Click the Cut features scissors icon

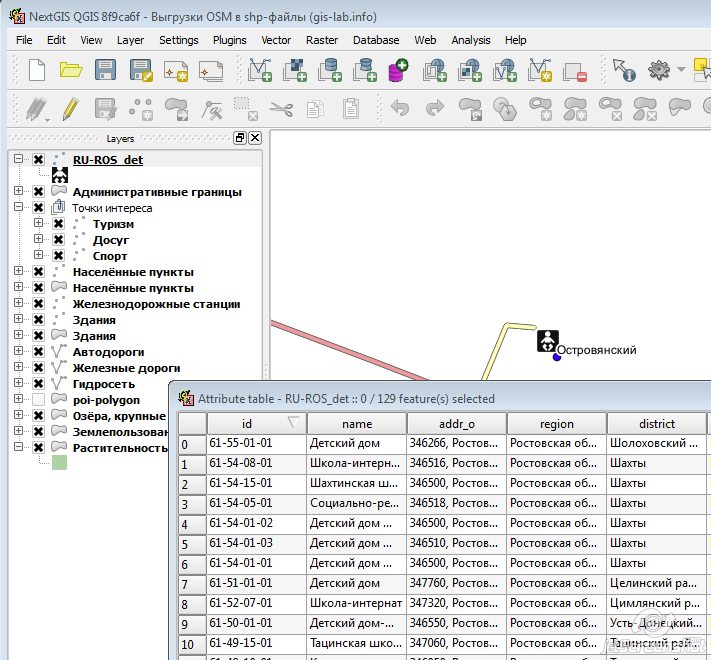[x=281, y=109]
